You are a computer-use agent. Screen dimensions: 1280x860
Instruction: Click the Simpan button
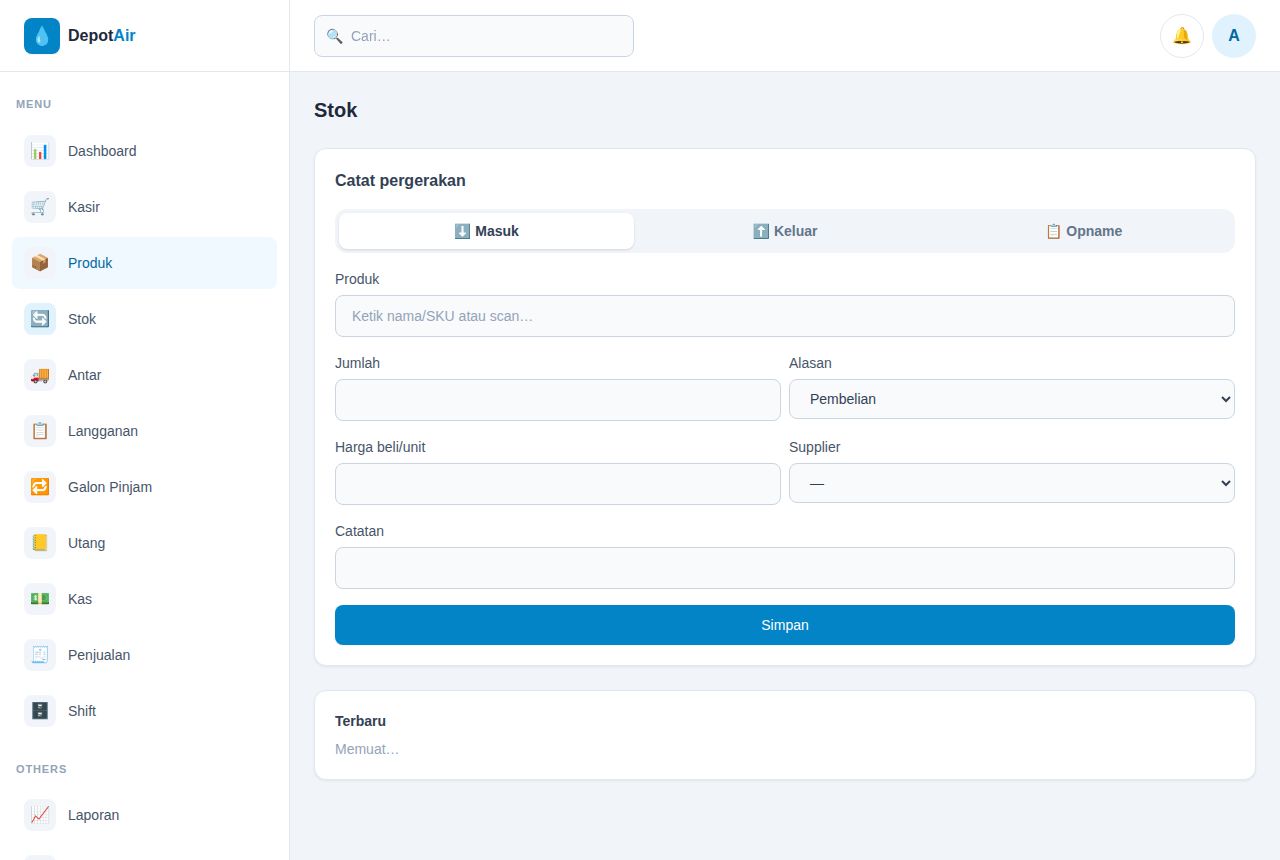coord(785,625)
